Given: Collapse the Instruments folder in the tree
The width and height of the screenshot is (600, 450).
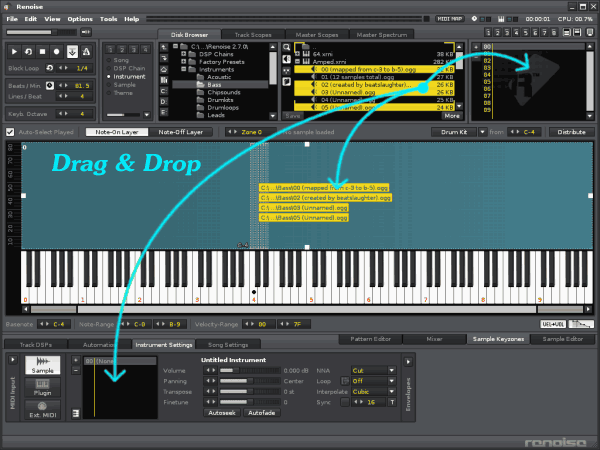Looking at the screenshot, I should [184, 69].
